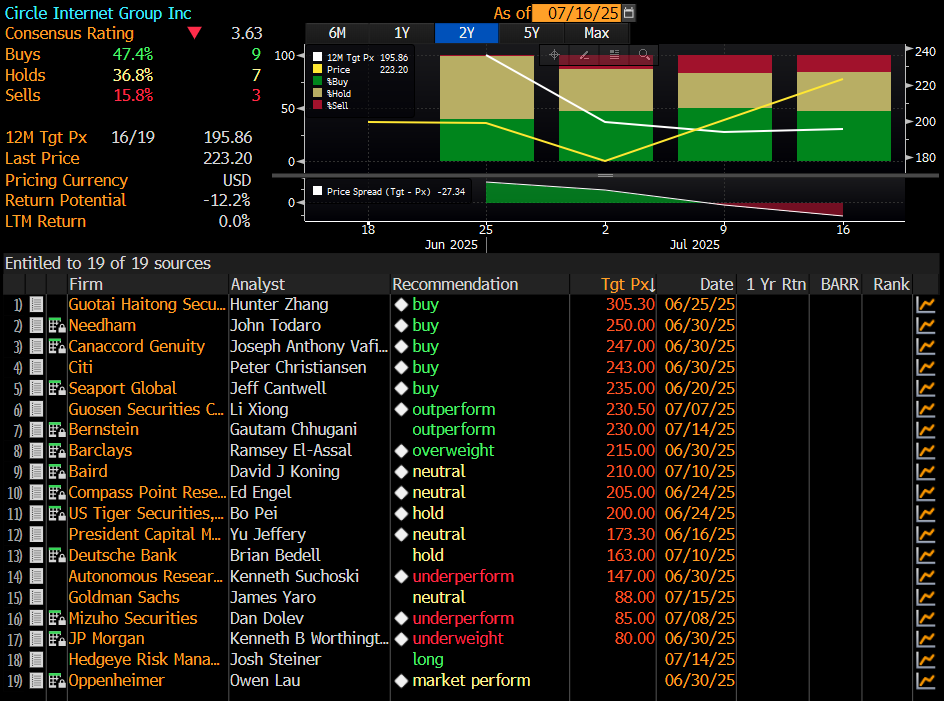944x701 pixels.
Task: Click target price 305.30
Action: point(630,305)
